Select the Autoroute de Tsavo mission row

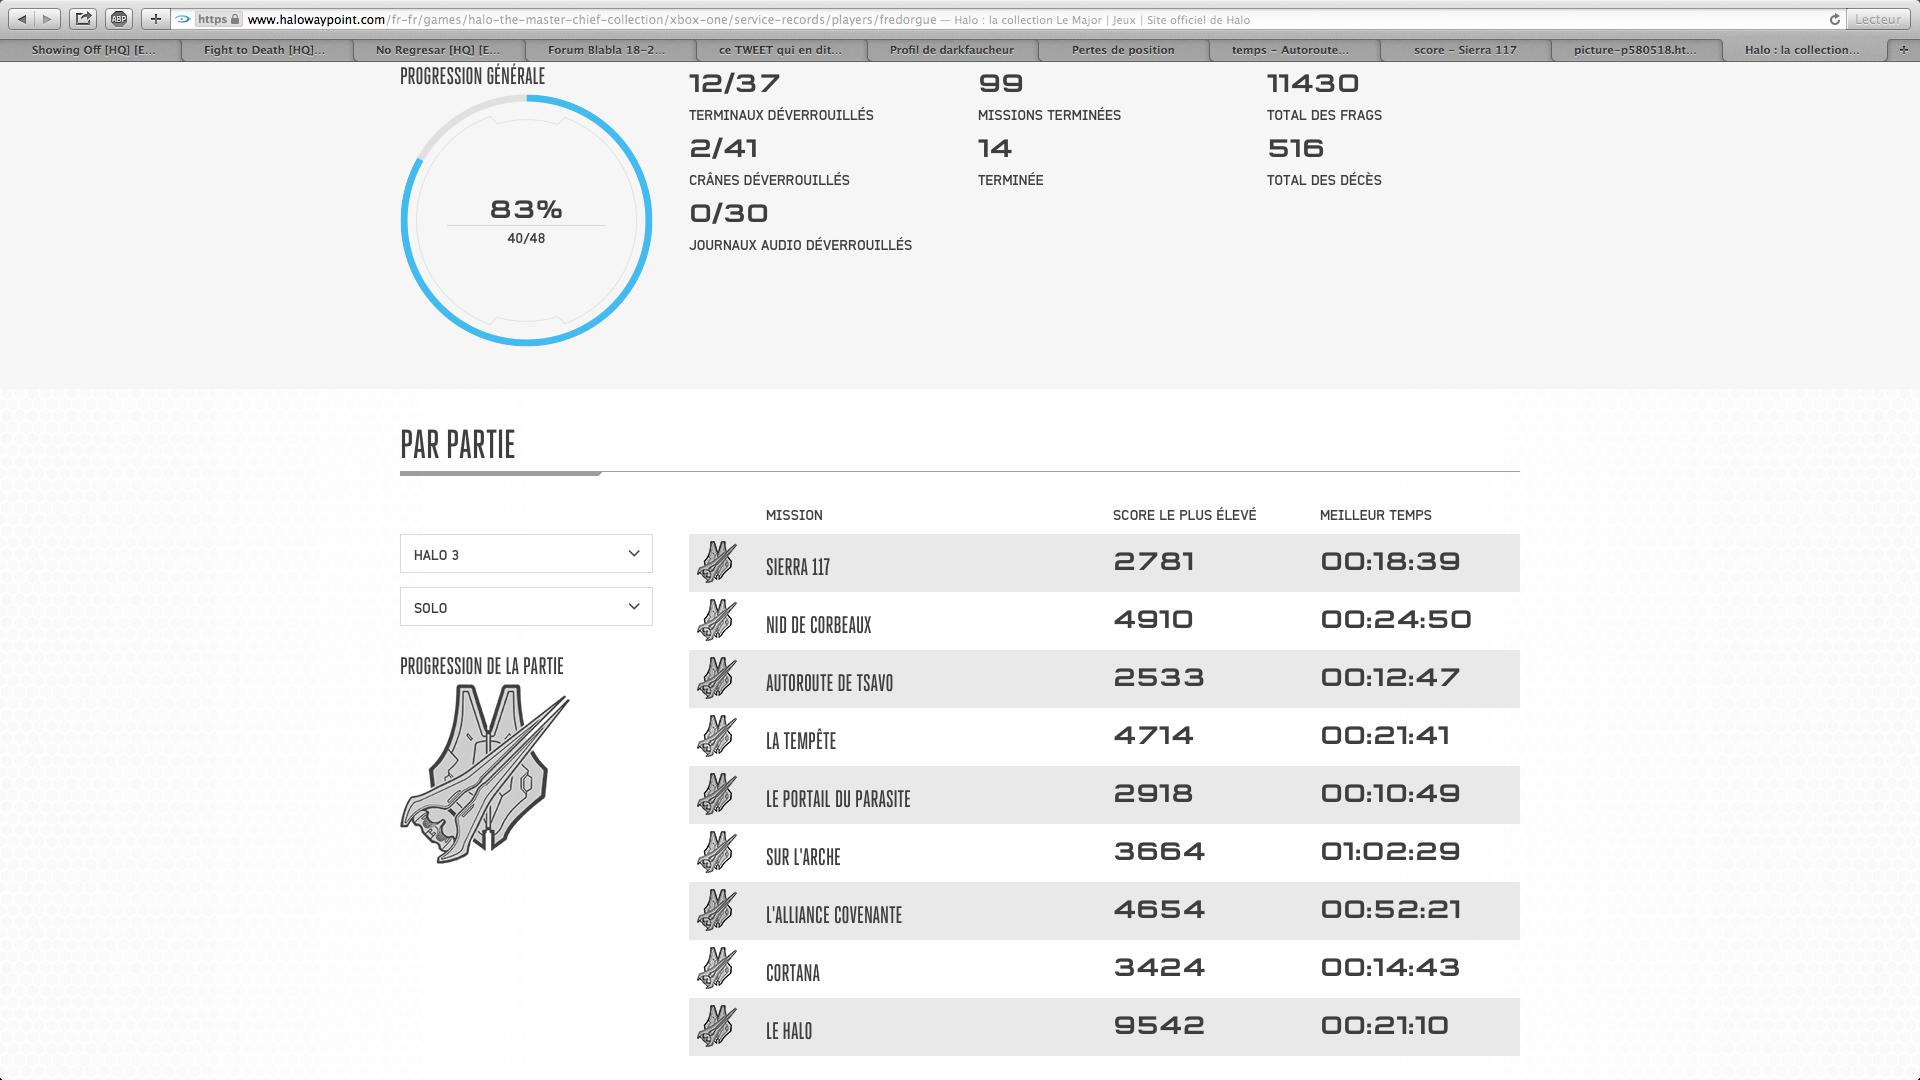[1103, 680]
